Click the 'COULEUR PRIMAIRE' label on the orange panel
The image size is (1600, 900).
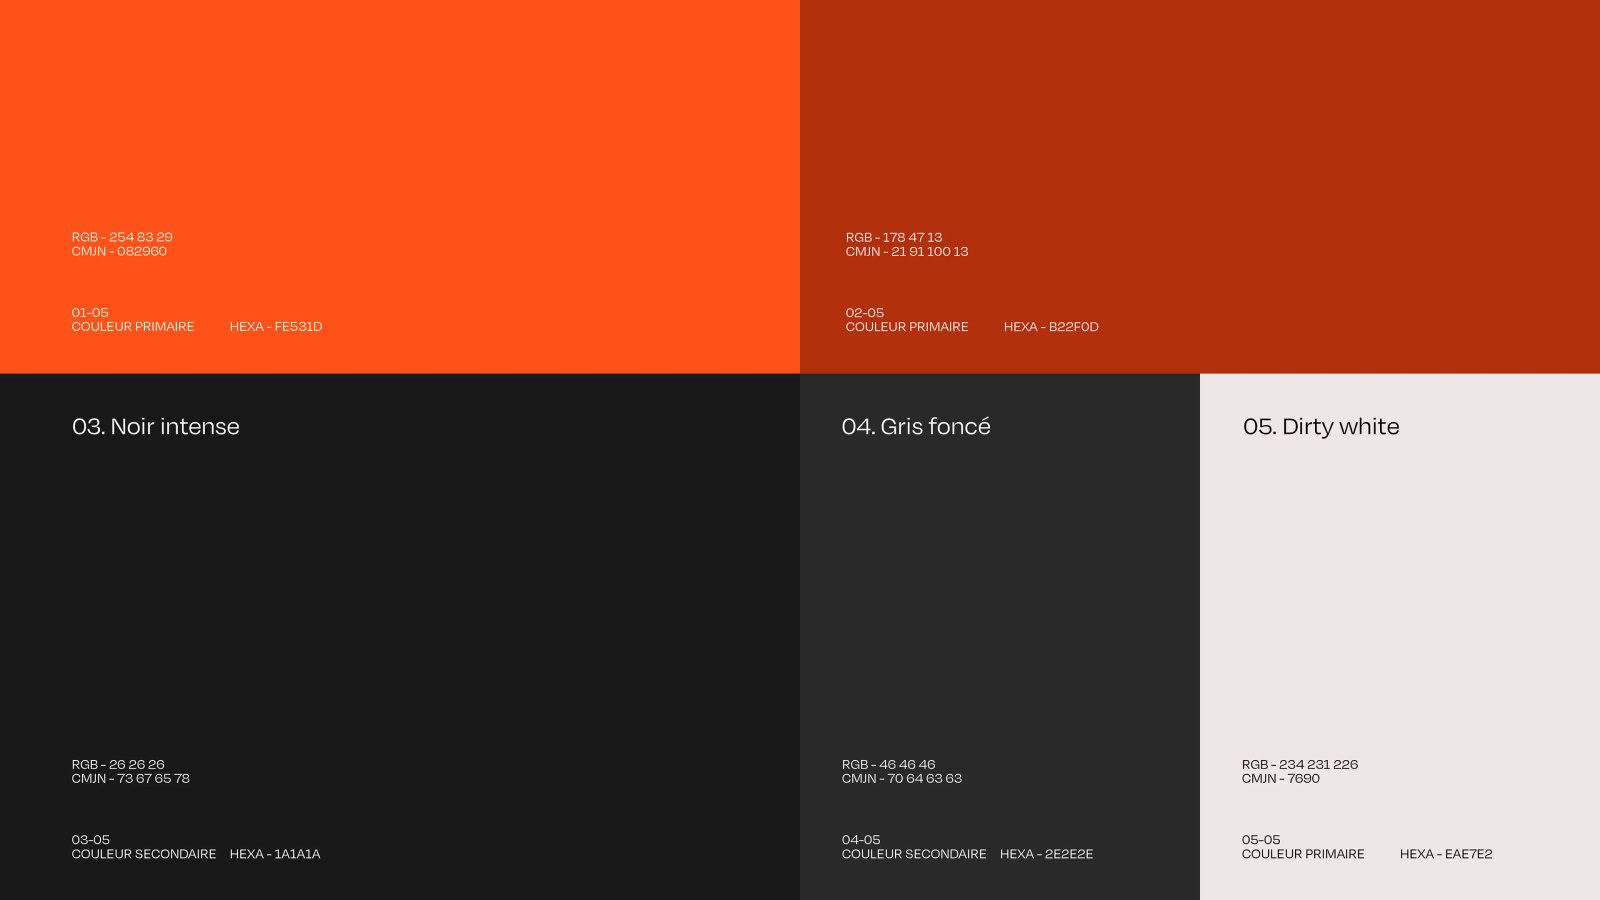click(x=133, y=326)
